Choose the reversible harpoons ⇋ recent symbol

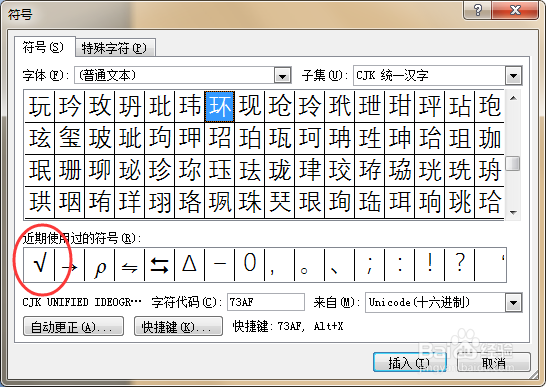129,265
